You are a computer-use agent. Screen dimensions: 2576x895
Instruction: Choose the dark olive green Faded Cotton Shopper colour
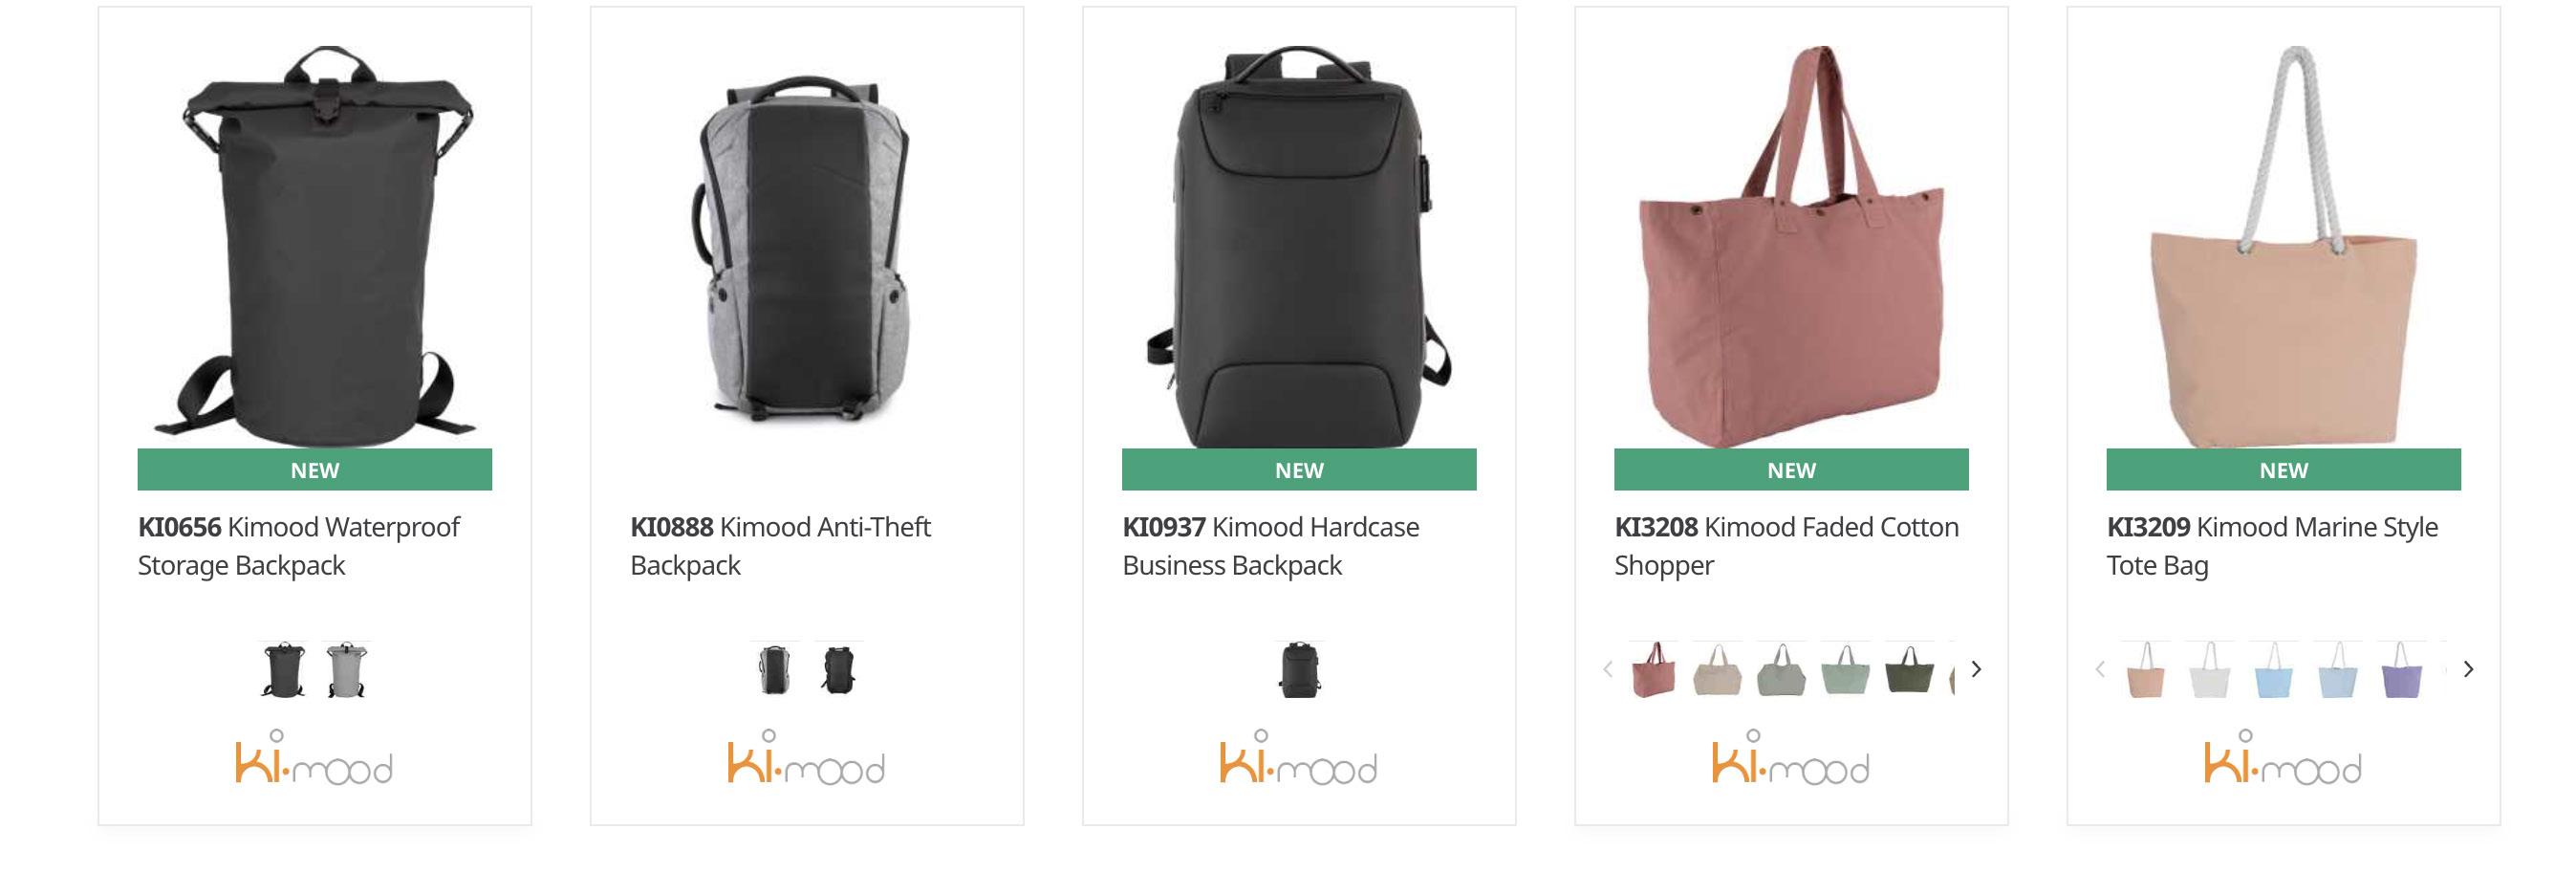click(x=1909, y=670)
